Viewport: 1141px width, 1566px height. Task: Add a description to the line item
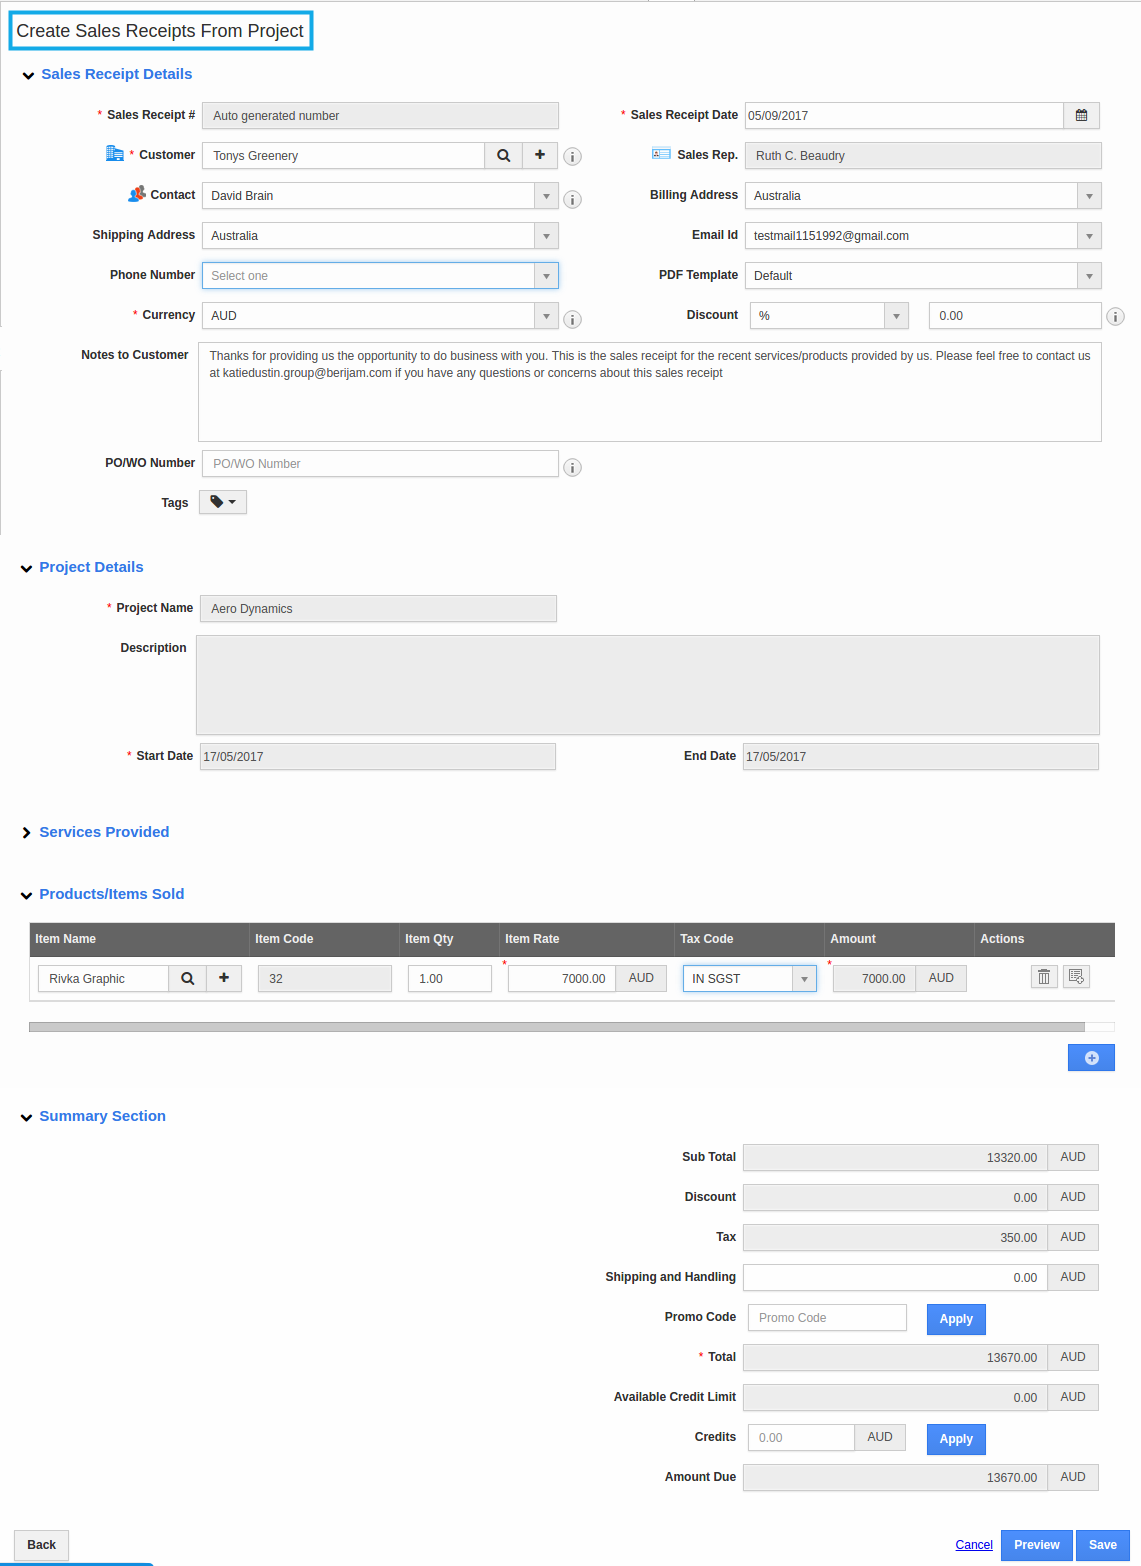click(x=1076, y=976)
